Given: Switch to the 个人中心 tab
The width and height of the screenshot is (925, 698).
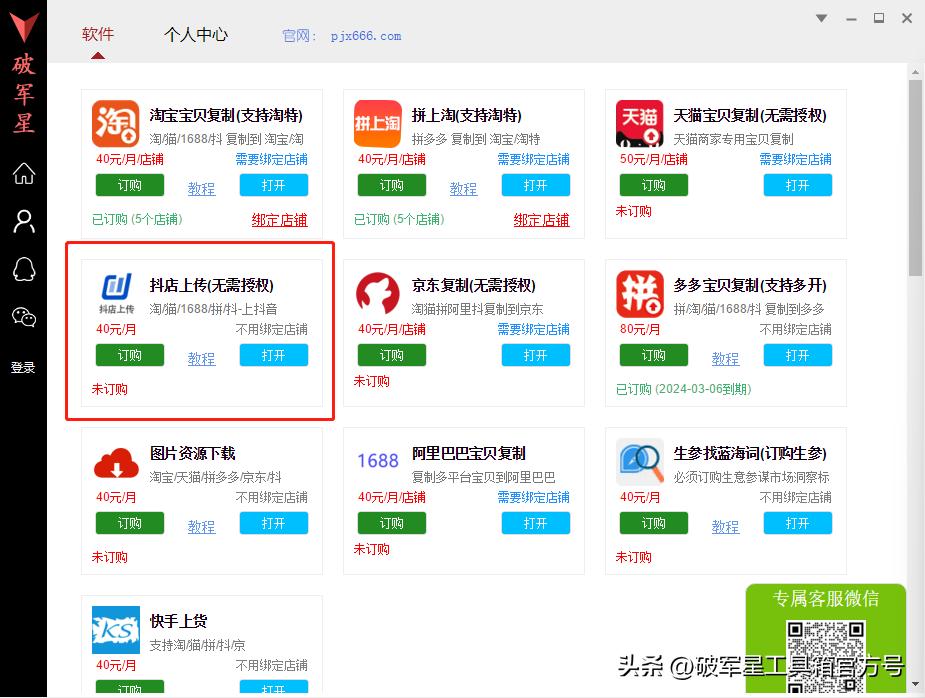Looking at the screenshot, I should (196, 33).
